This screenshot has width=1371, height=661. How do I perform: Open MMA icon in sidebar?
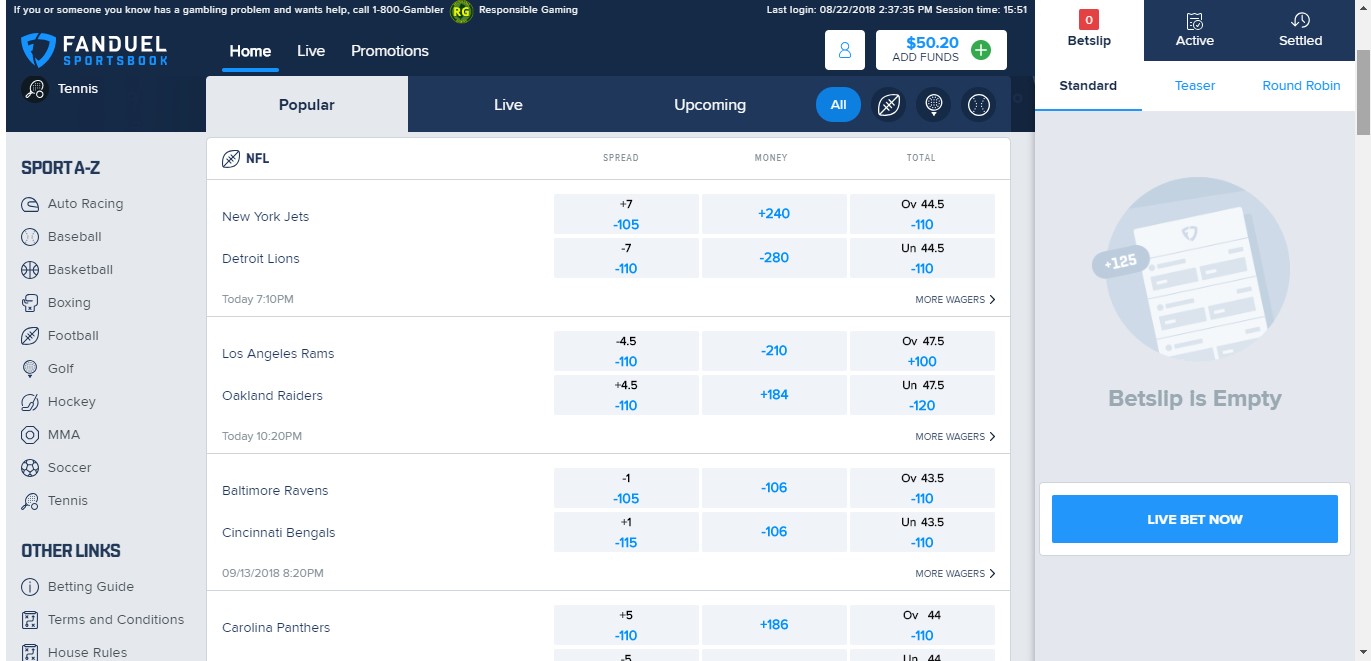click(x=30, y=435)
